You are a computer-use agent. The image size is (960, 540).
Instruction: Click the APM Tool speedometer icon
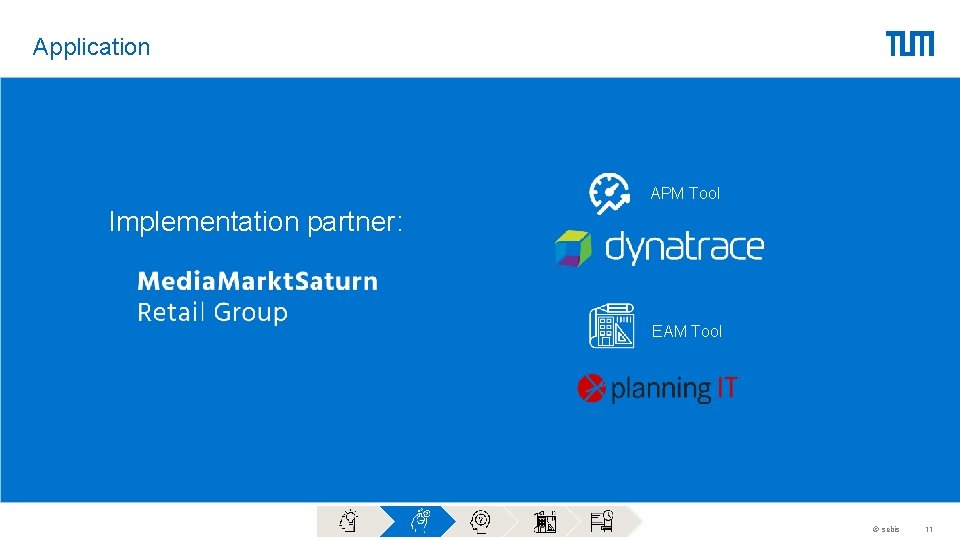pos(609,193)
